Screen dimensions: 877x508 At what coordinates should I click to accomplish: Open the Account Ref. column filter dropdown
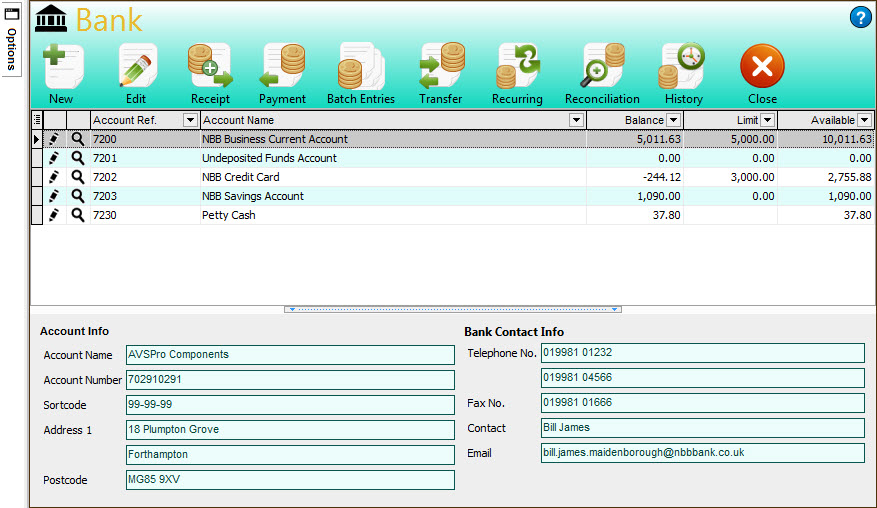(x=190, y=120)
